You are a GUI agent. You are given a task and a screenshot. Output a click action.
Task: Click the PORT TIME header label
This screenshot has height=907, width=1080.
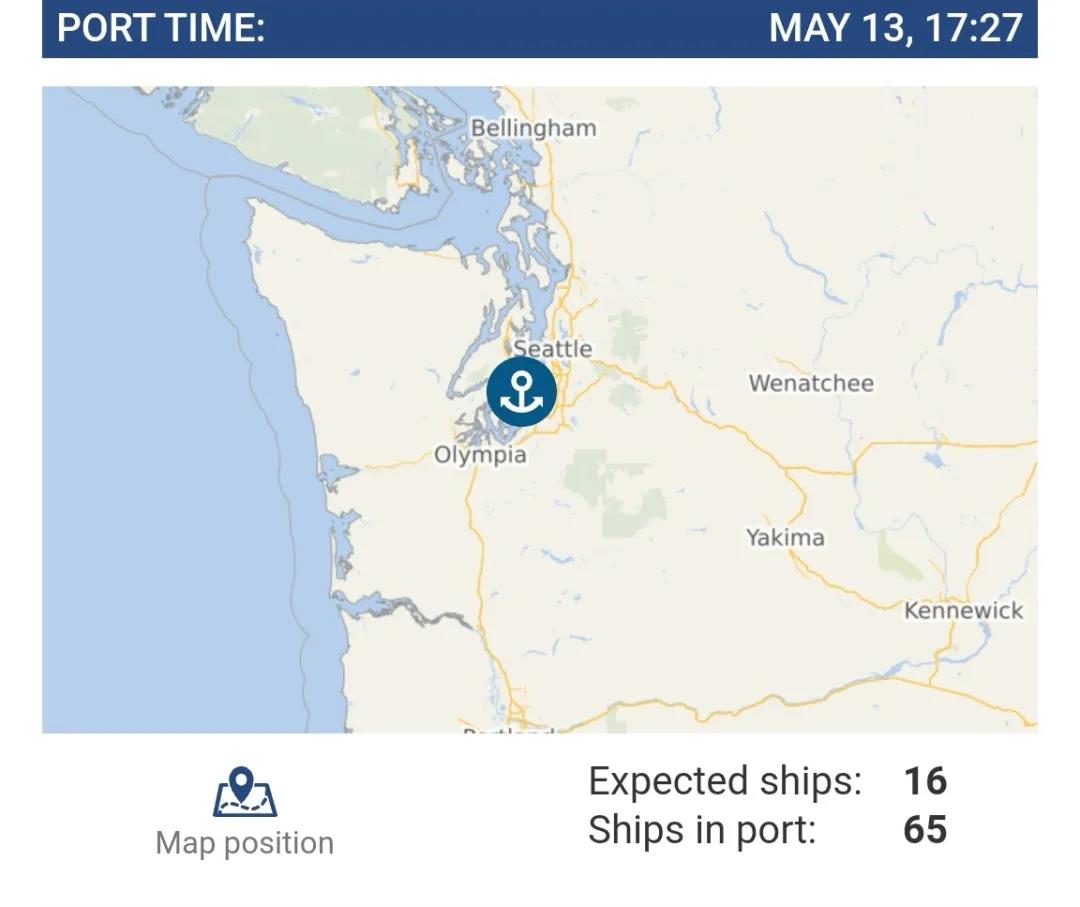tap(161, 28)
